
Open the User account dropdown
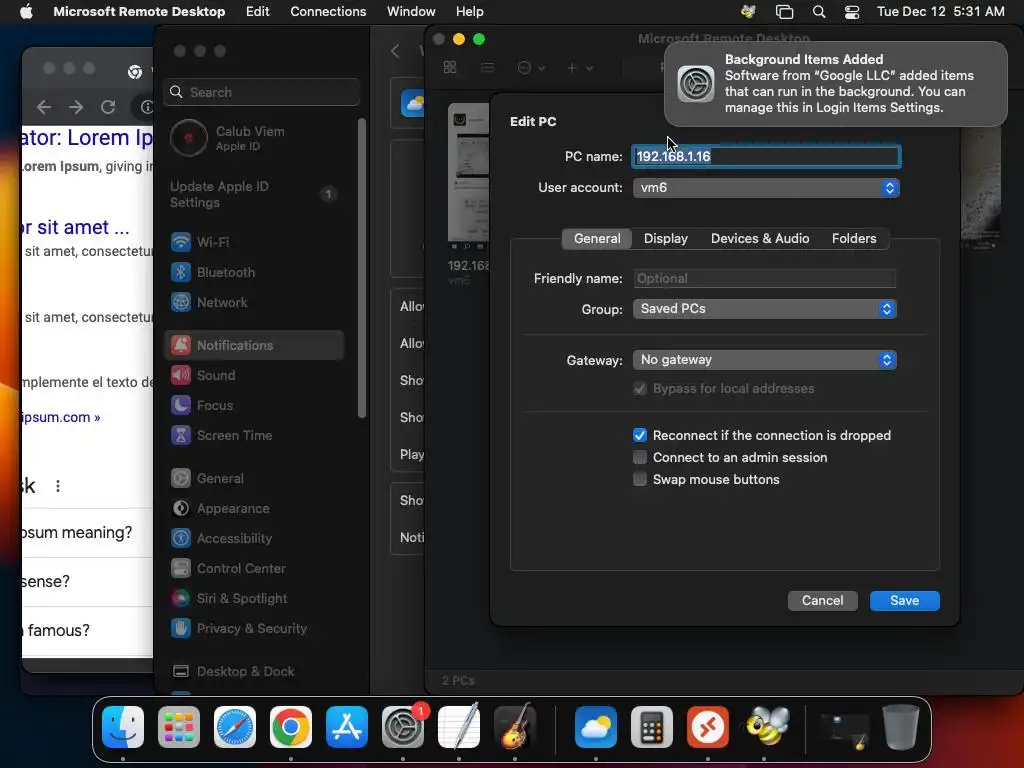[x=765, y=188]
